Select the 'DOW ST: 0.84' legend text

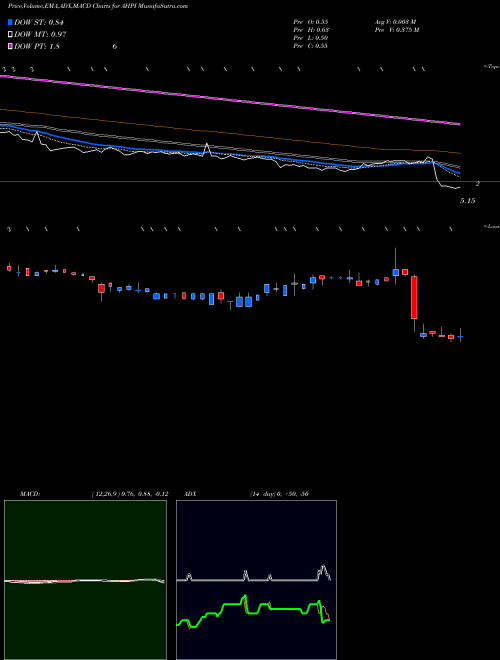[39, 22]
